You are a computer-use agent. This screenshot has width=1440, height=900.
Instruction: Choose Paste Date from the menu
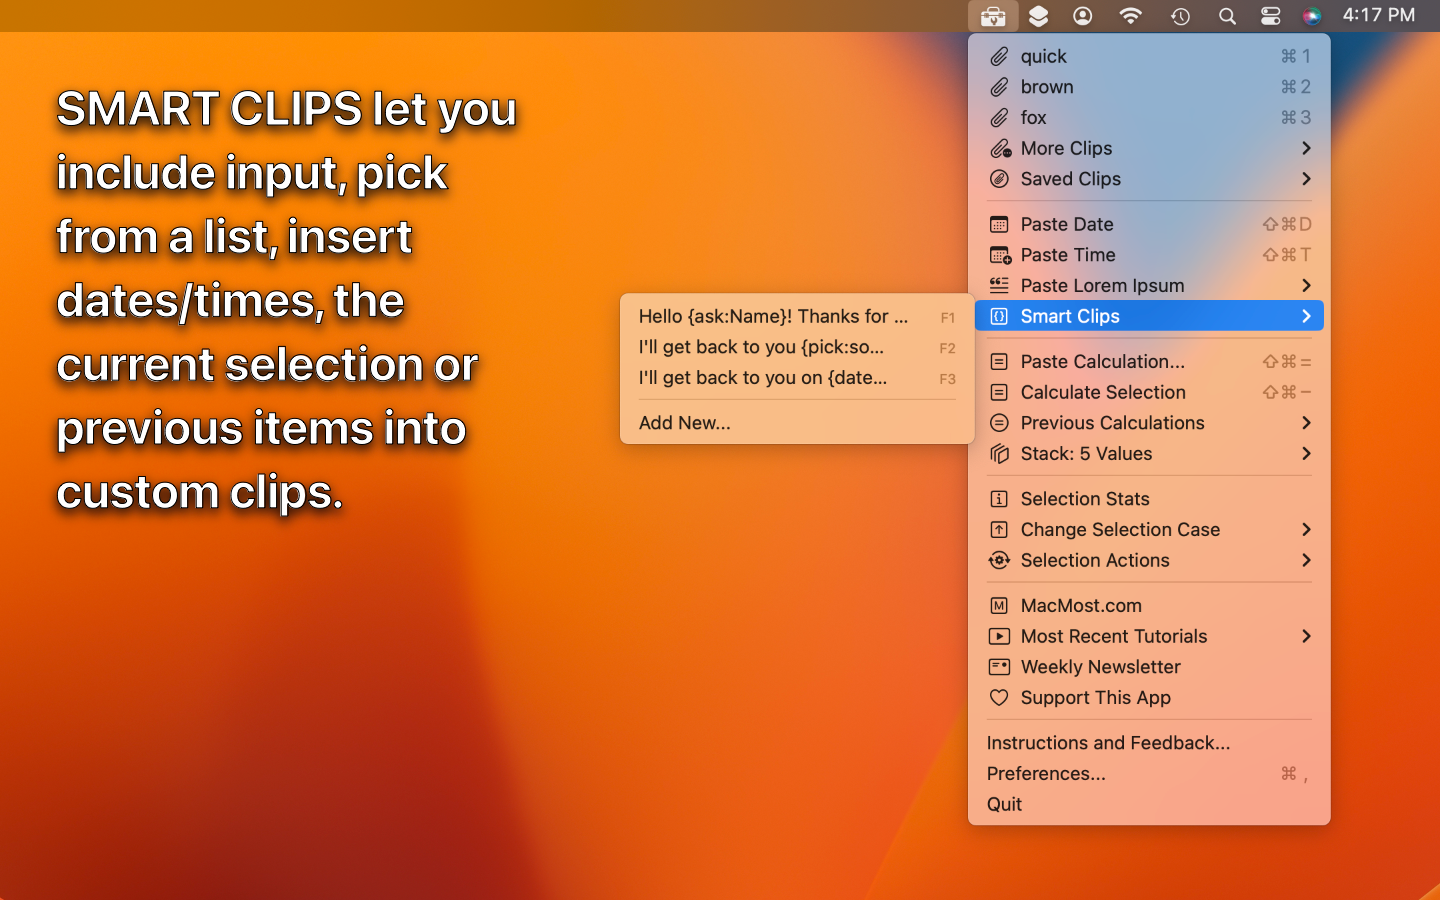pos(1149,224)
